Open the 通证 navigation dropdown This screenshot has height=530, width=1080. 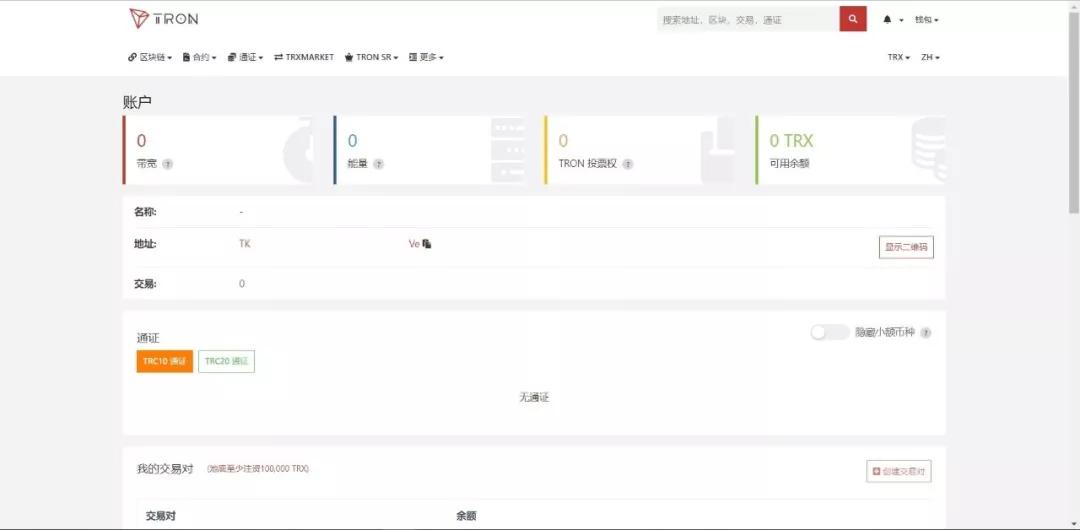pyautogui.click(x=245, y=57)
